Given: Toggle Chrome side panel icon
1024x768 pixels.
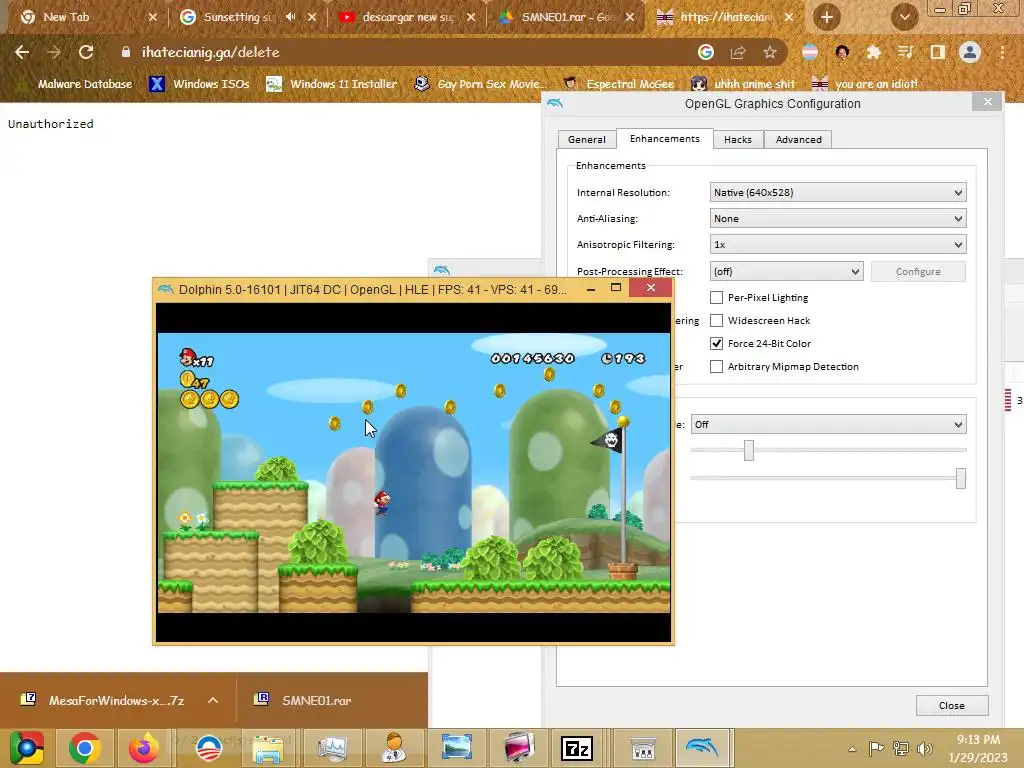Looking at the screenshot, I should (x=937, y=52).
